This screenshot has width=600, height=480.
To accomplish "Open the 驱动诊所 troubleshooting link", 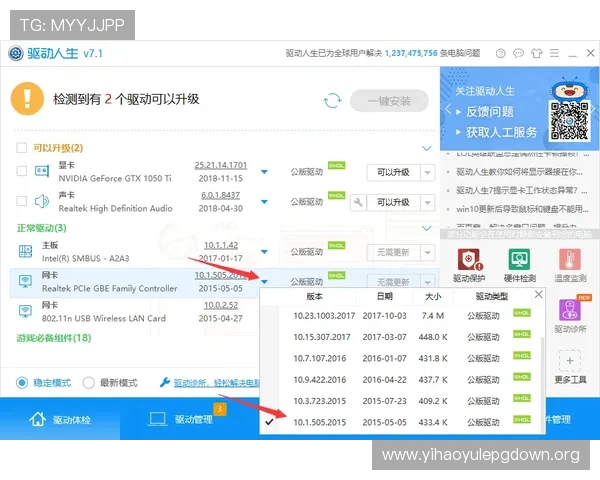I will pyautogui.click(x=216, y=382).
